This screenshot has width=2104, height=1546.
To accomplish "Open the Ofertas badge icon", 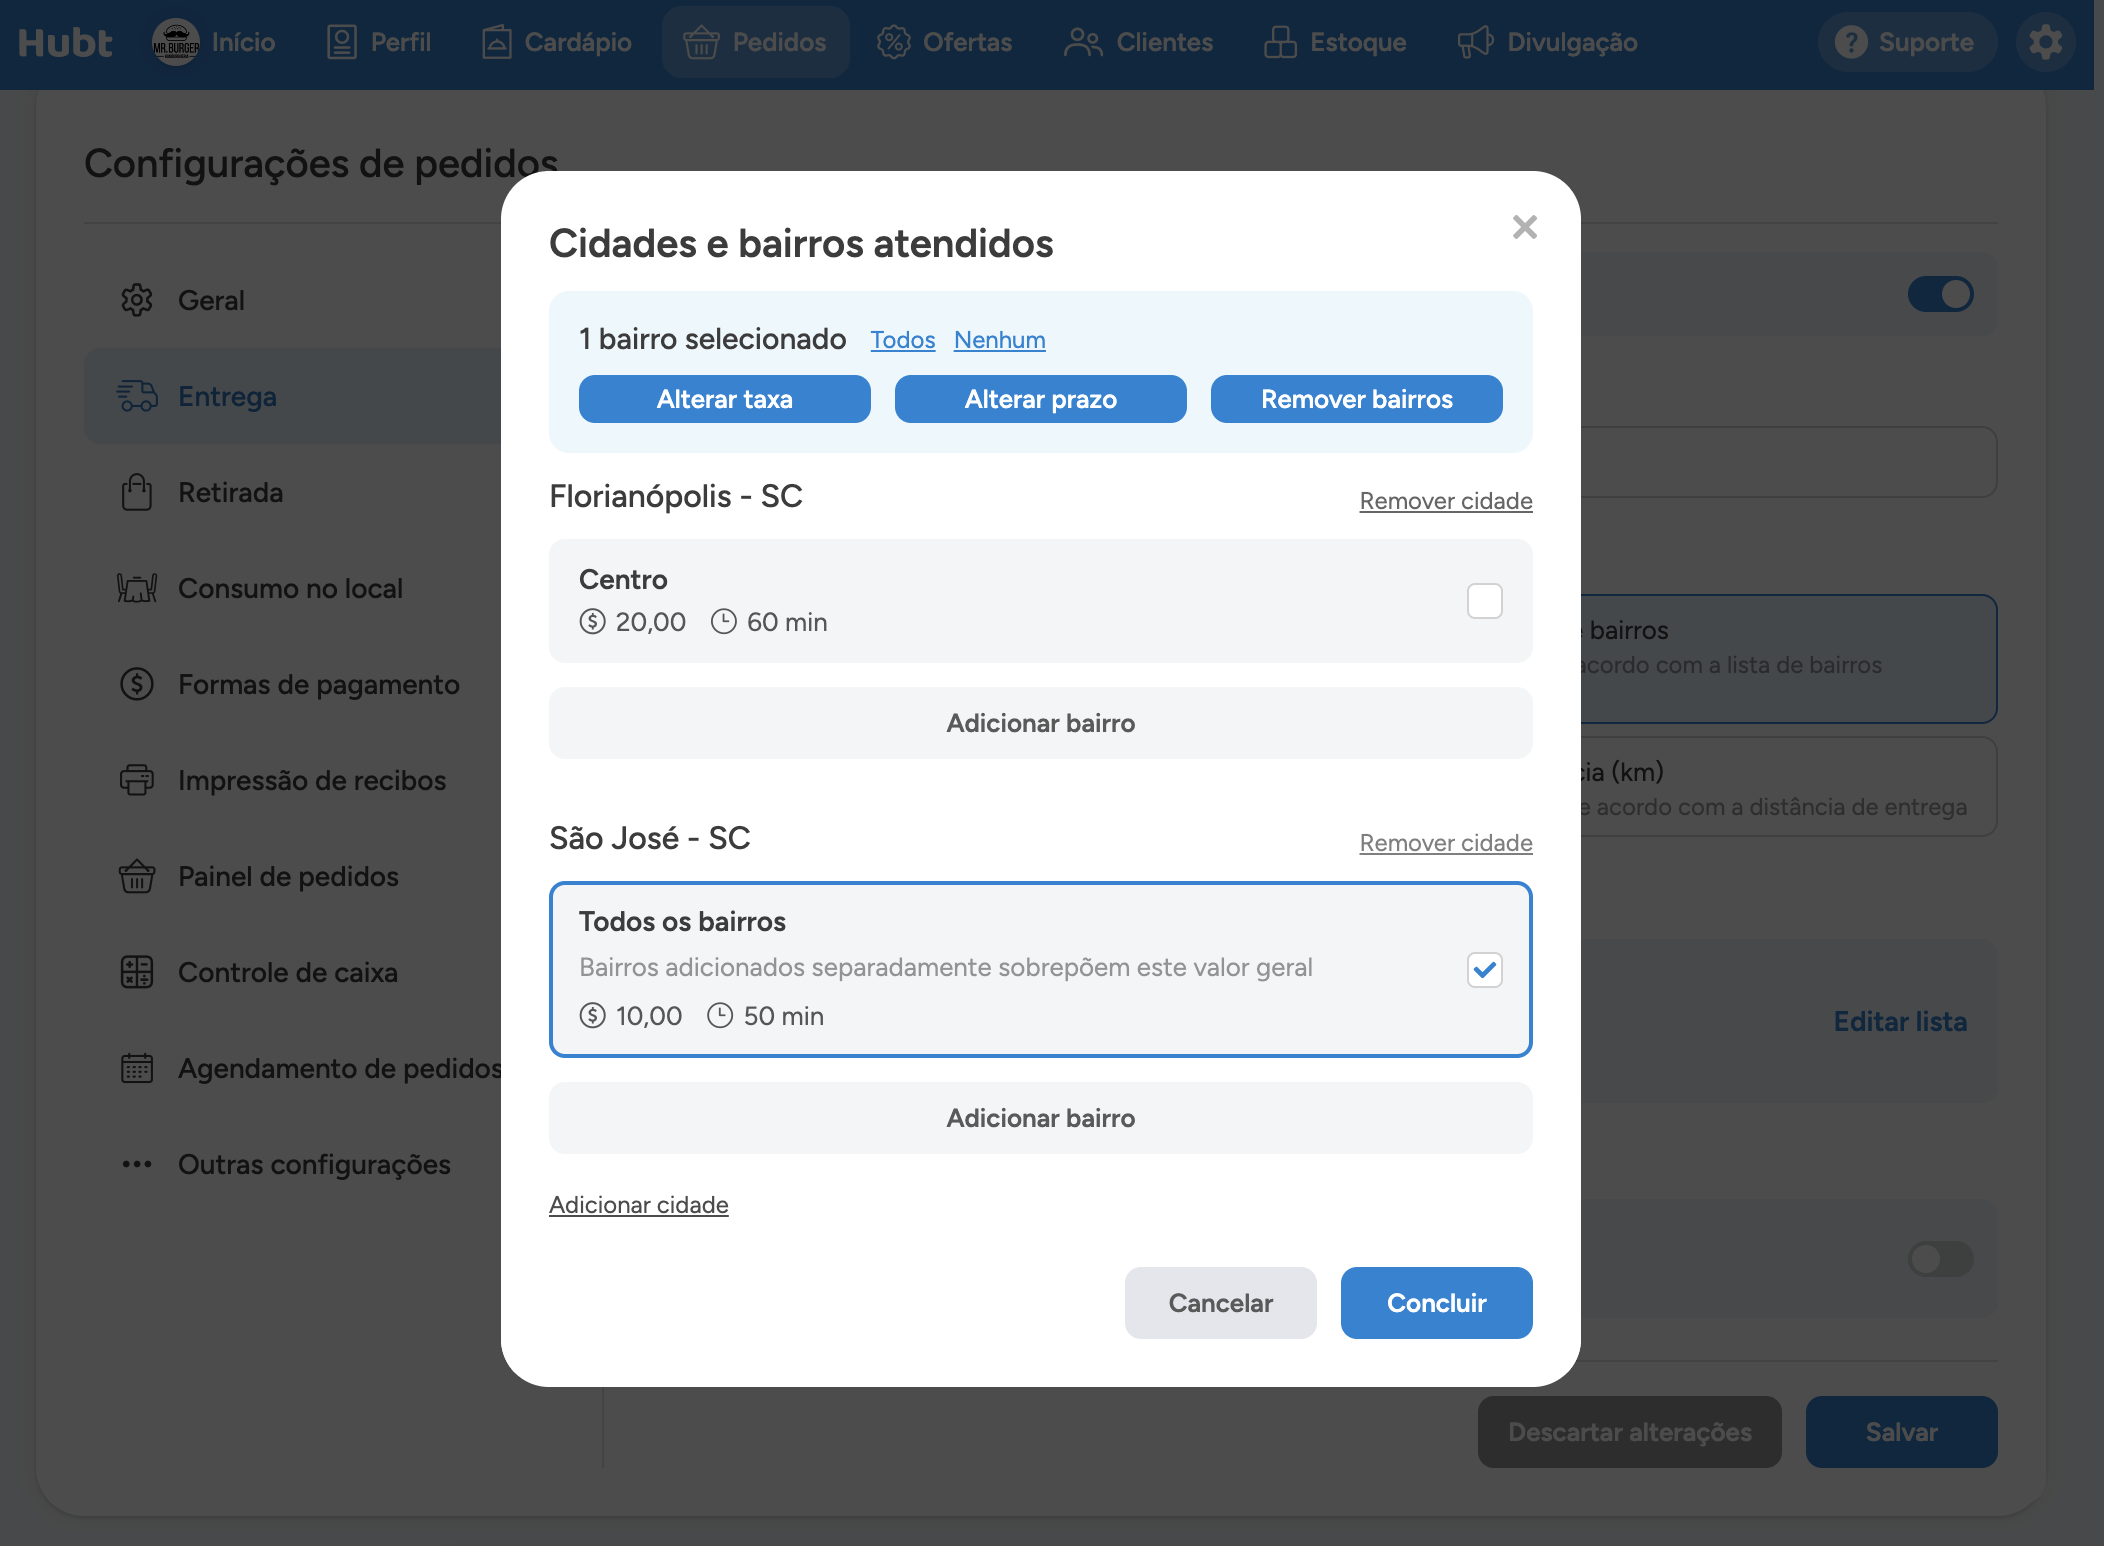I will point(893,43).
